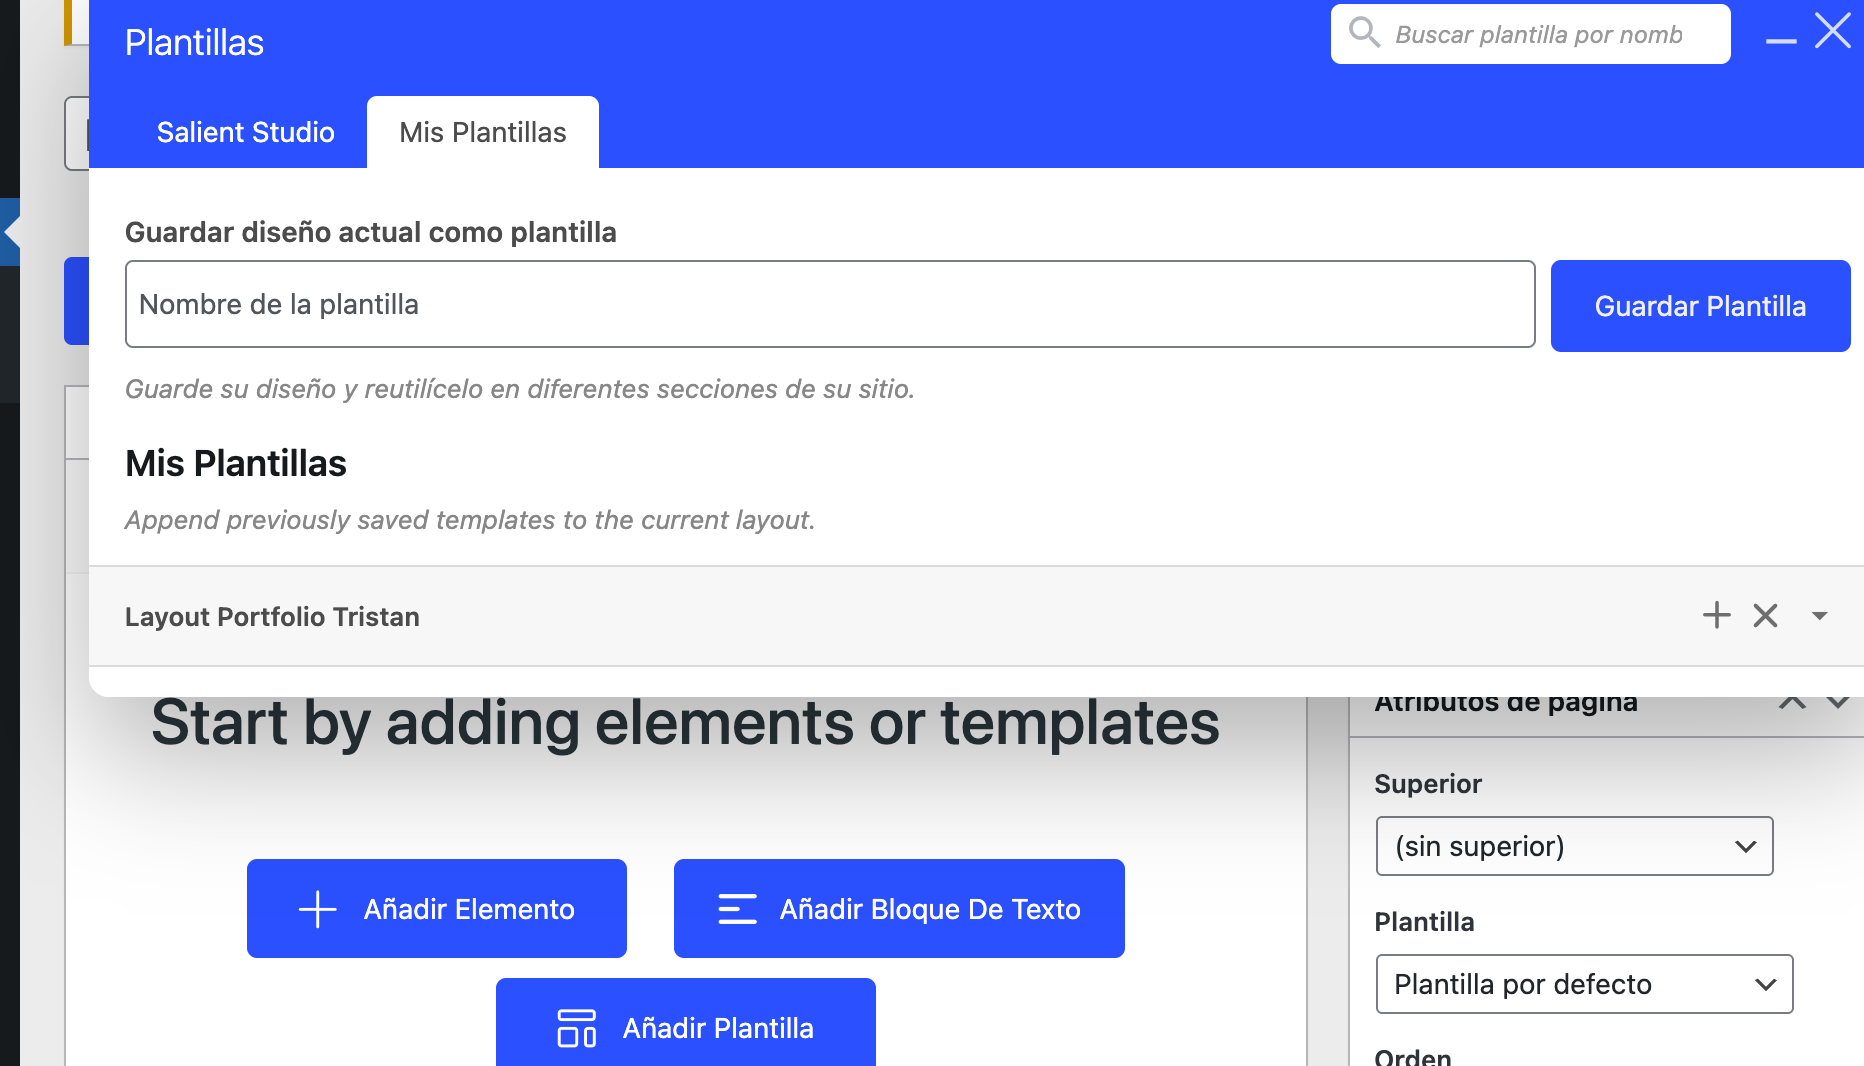Select the Mis Plantillas tab
The width and height of the screenshot is (1864, 1066).
coord(482,132)
